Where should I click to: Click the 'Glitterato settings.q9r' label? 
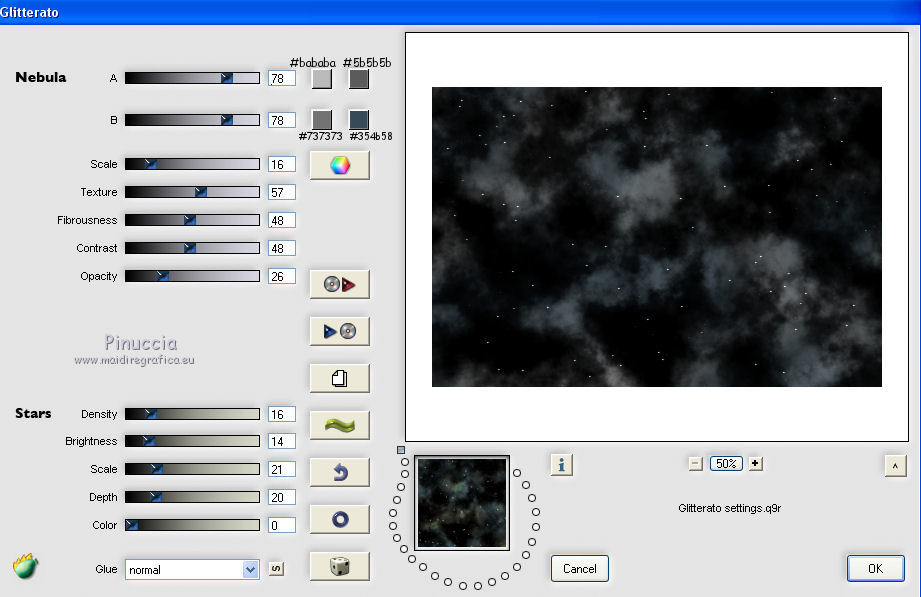click(x=730, y=508)
